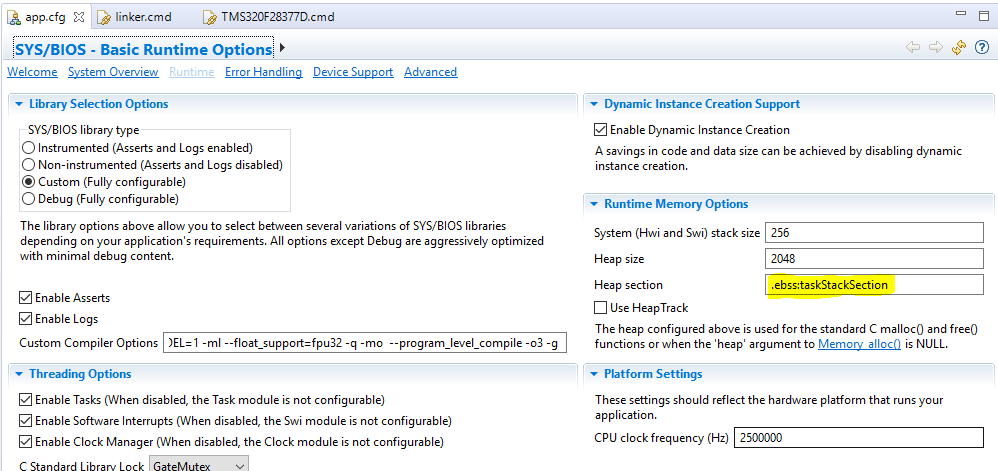Click the forward navigation arrow icon
Image resolution: width=998 pixels, height=471 pixels.
coord(935,48)
